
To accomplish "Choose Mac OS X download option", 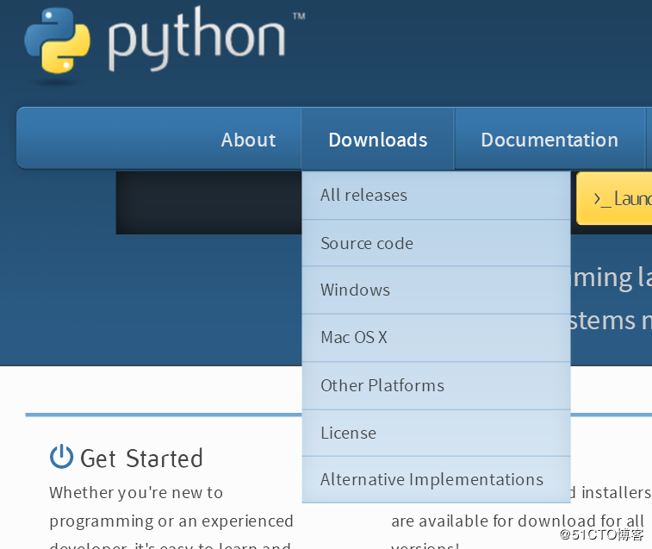I will (436, 337).
